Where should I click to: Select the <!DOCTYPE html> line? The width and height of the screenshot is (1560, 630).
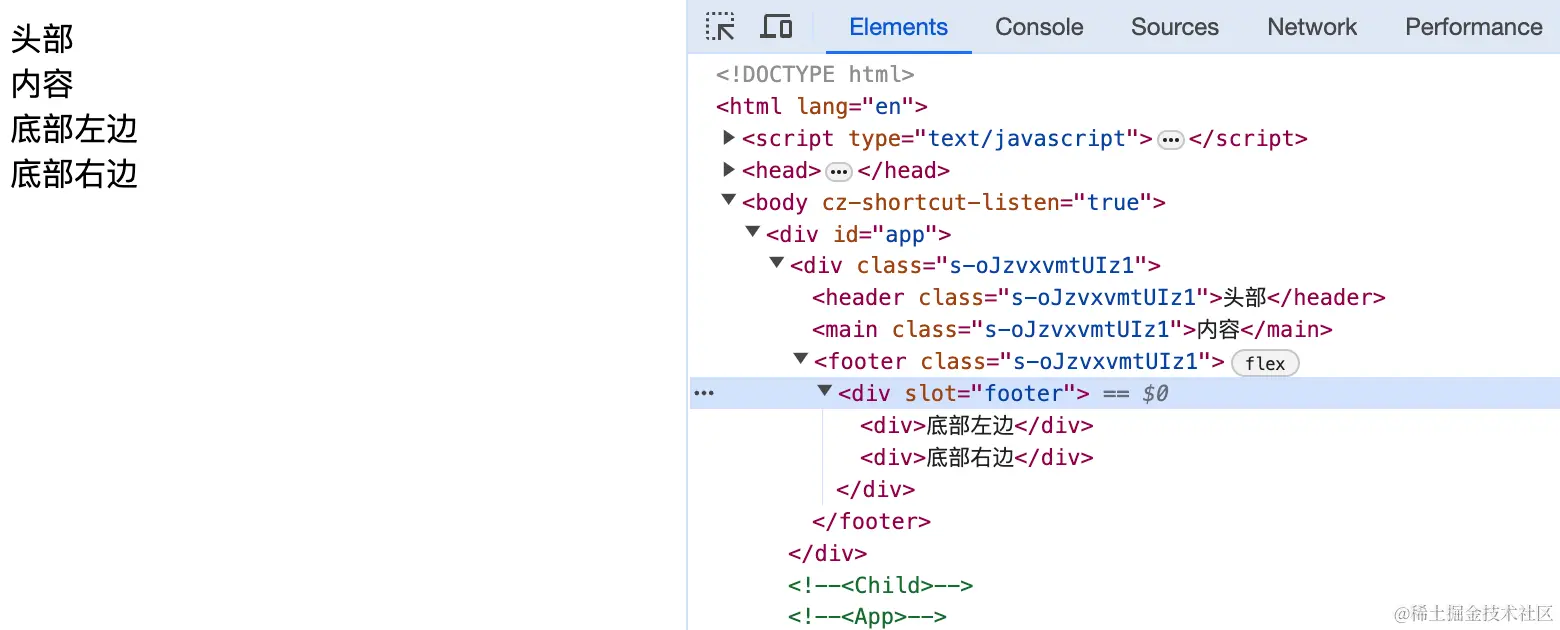click(815, 74)
